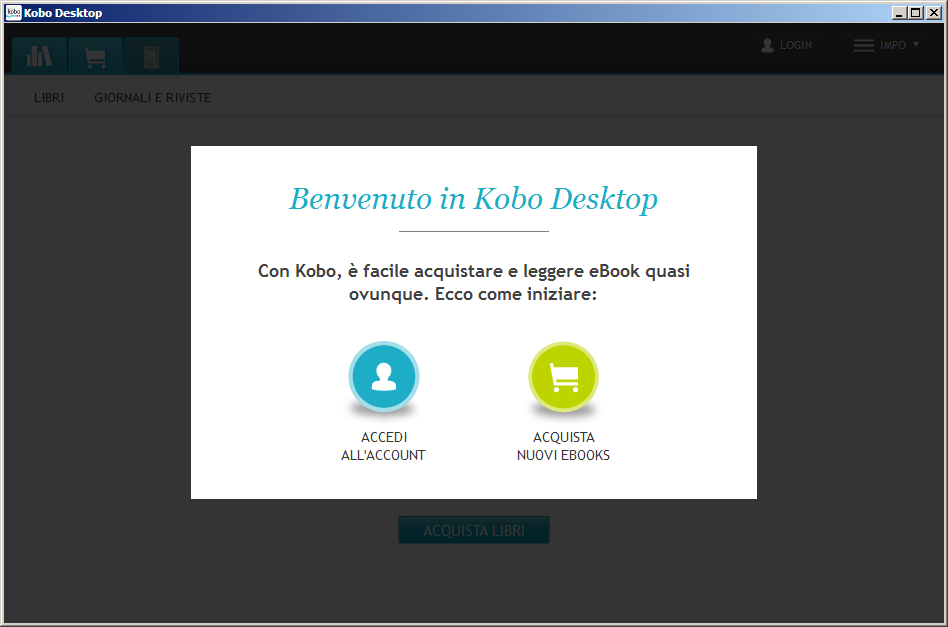
Task: Open the eReader device tab icon
Action: [151, 56]
